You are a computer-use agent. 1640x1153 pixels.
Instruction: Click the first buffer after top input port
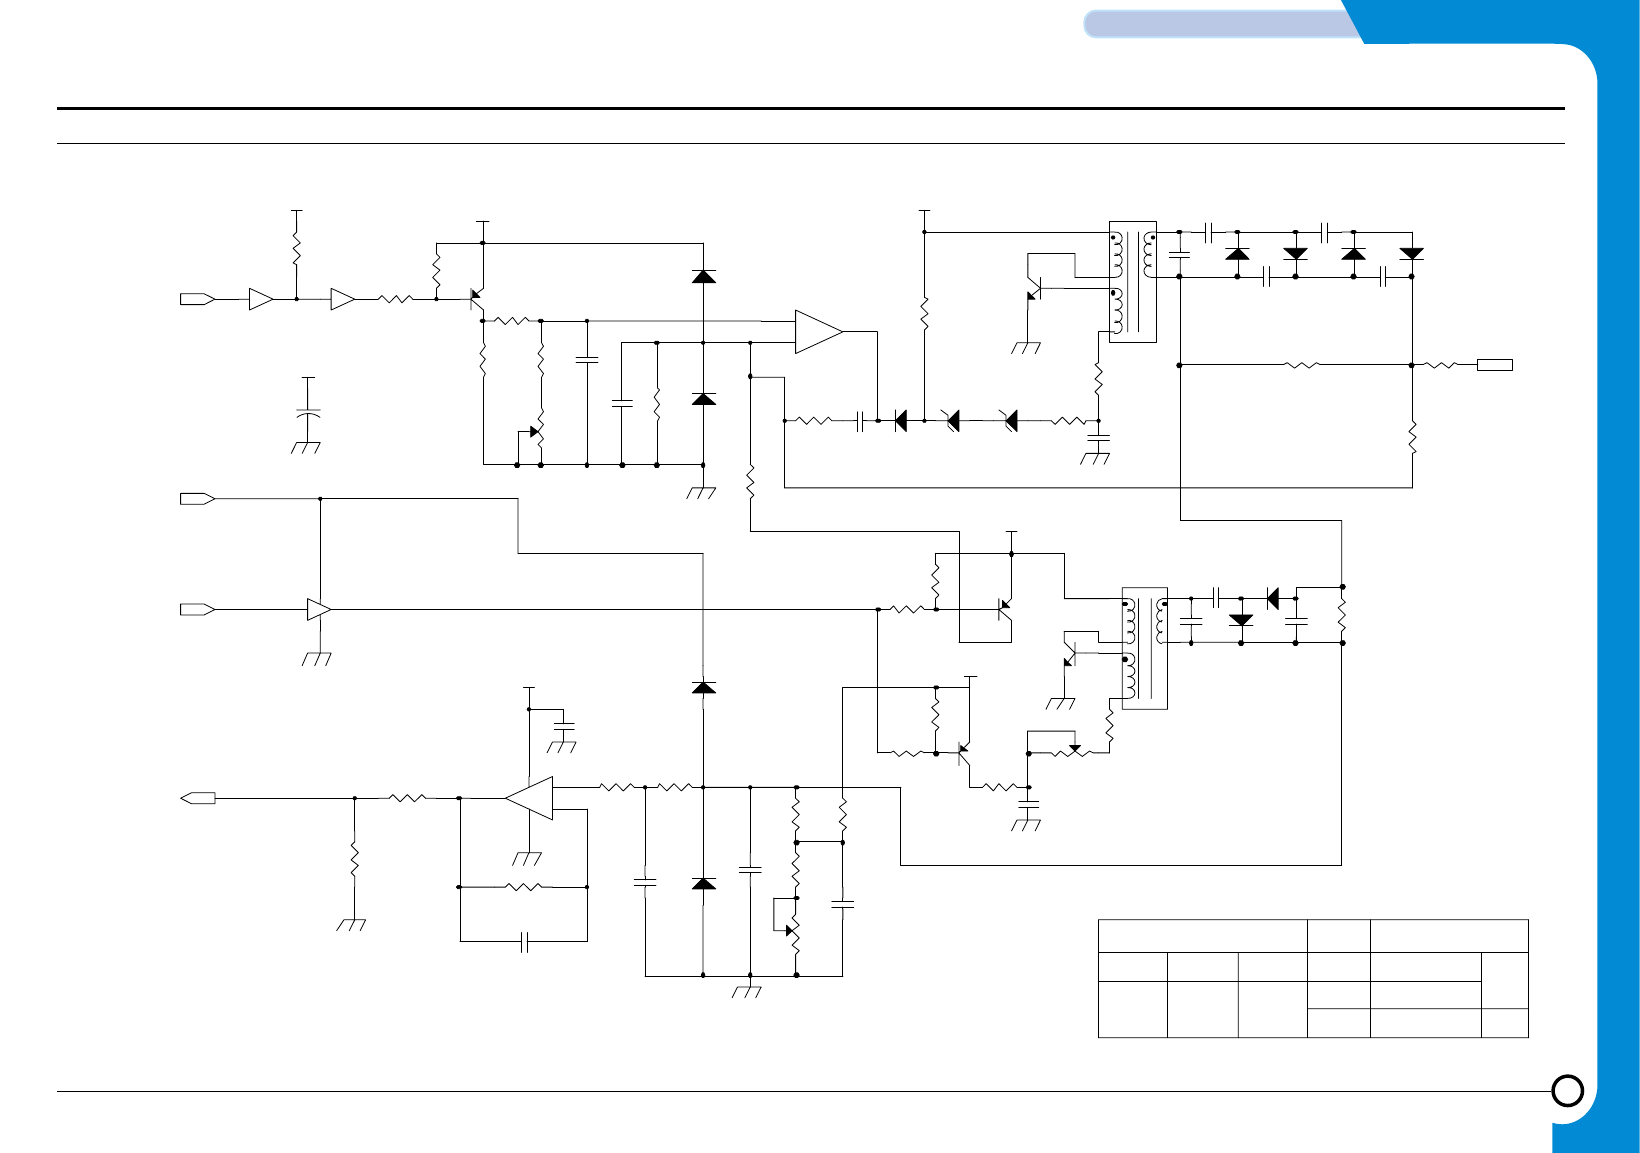click(x=261, y=299)
